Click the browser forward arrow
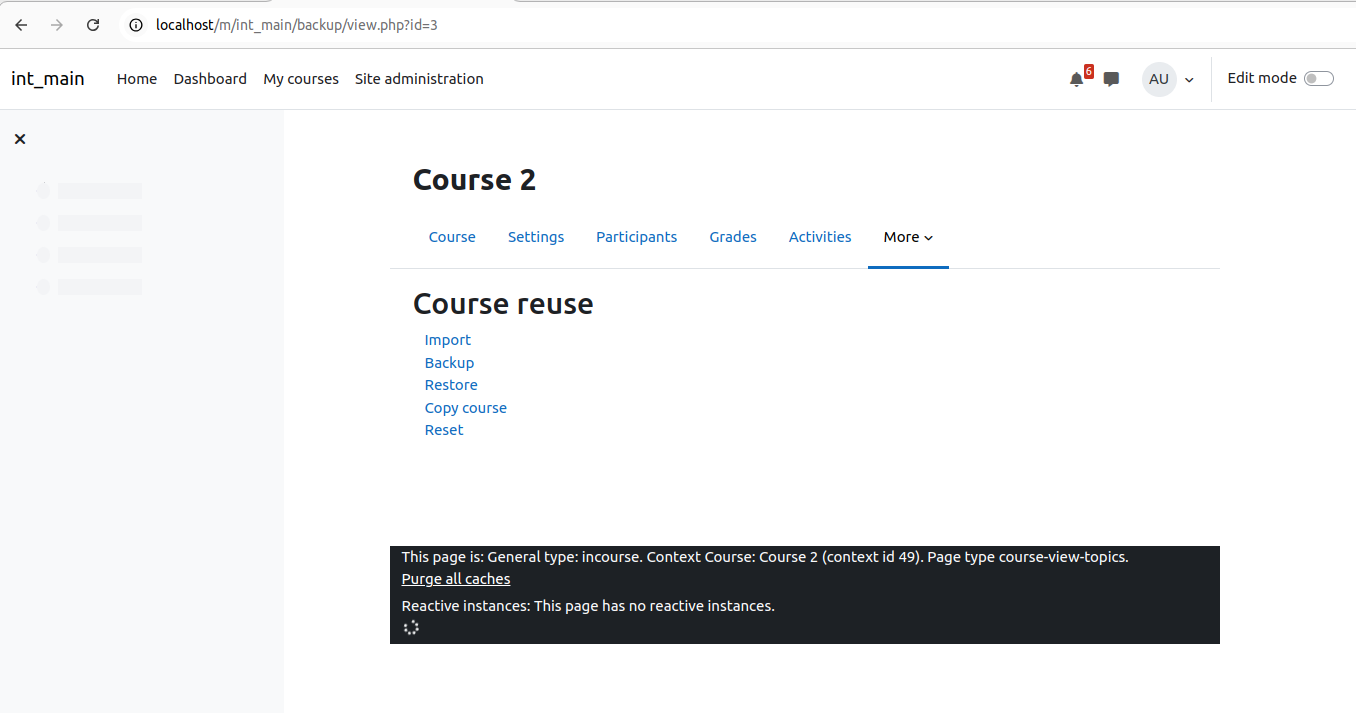The image size is (1356, 713). coord(57,25)
